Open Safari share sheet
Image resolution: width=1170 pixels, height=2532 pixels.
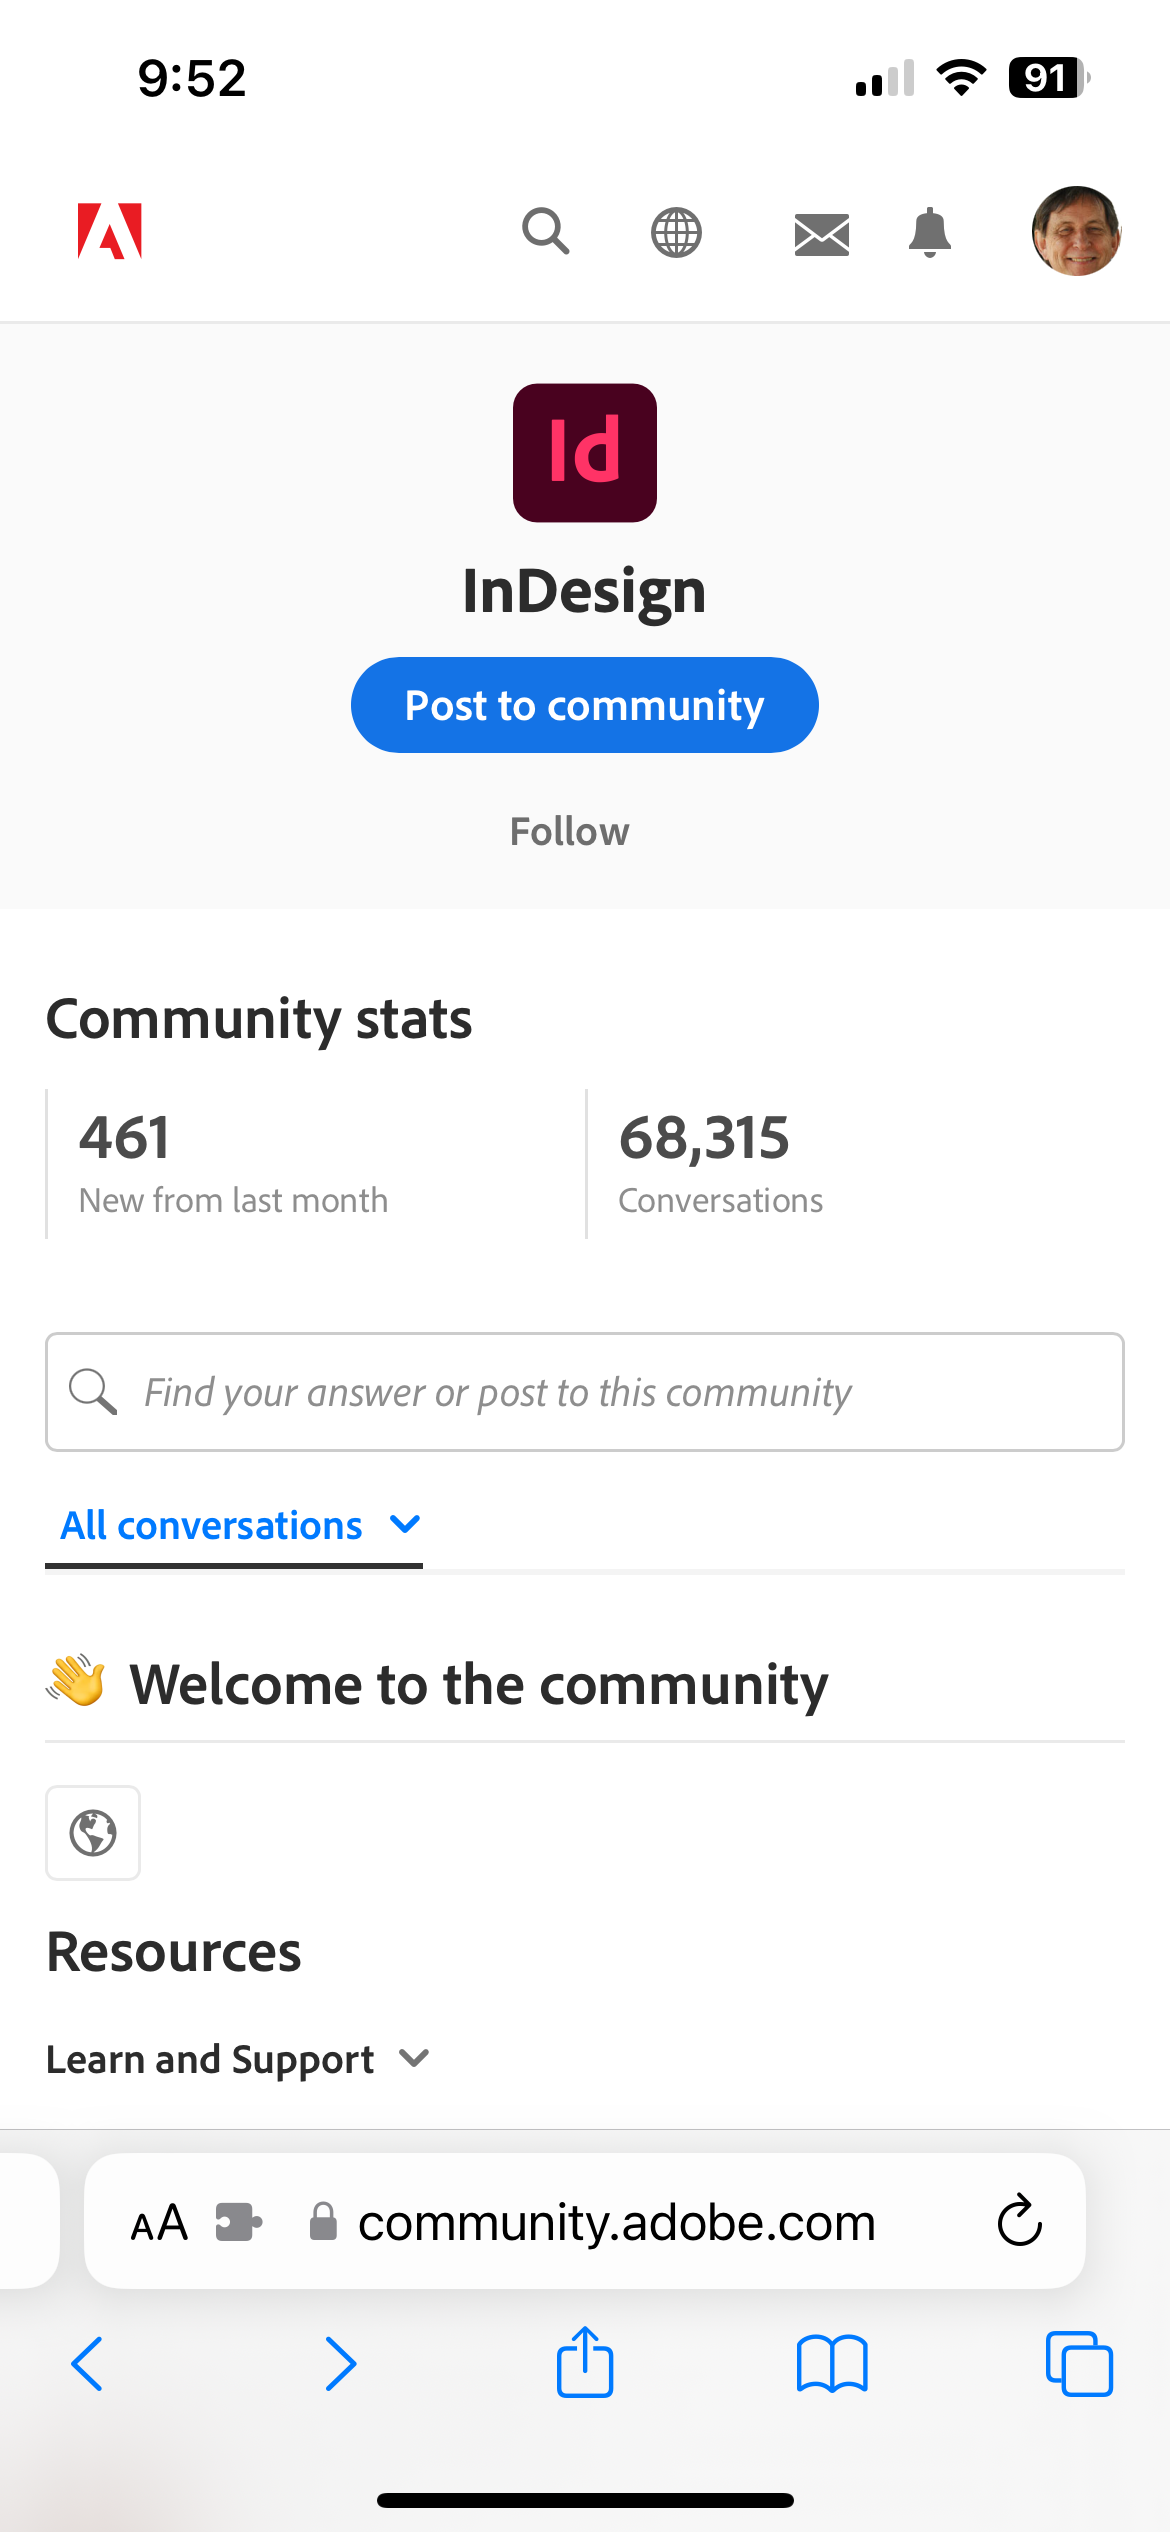point(585,2362)
